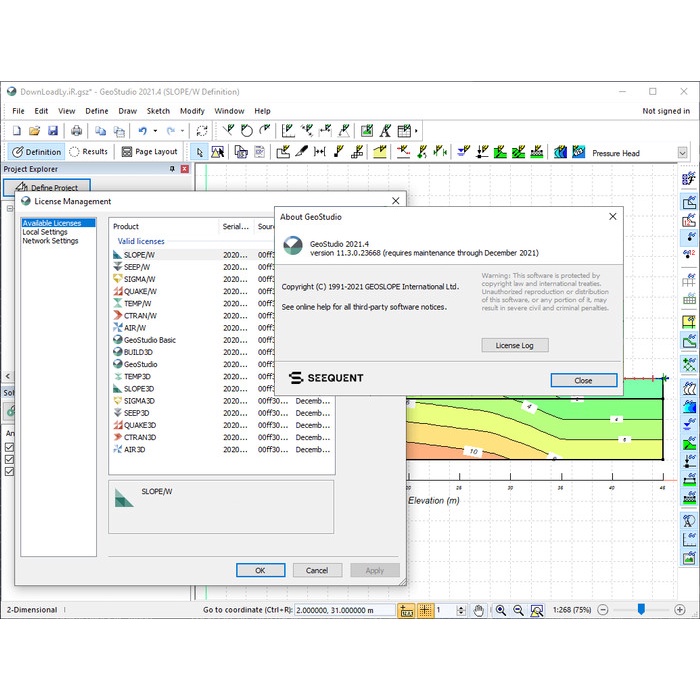Open the Pressure Head dropdown
The height and width of the screenshot is (700, 700).
pyautogui.click(x=682, y=153)
